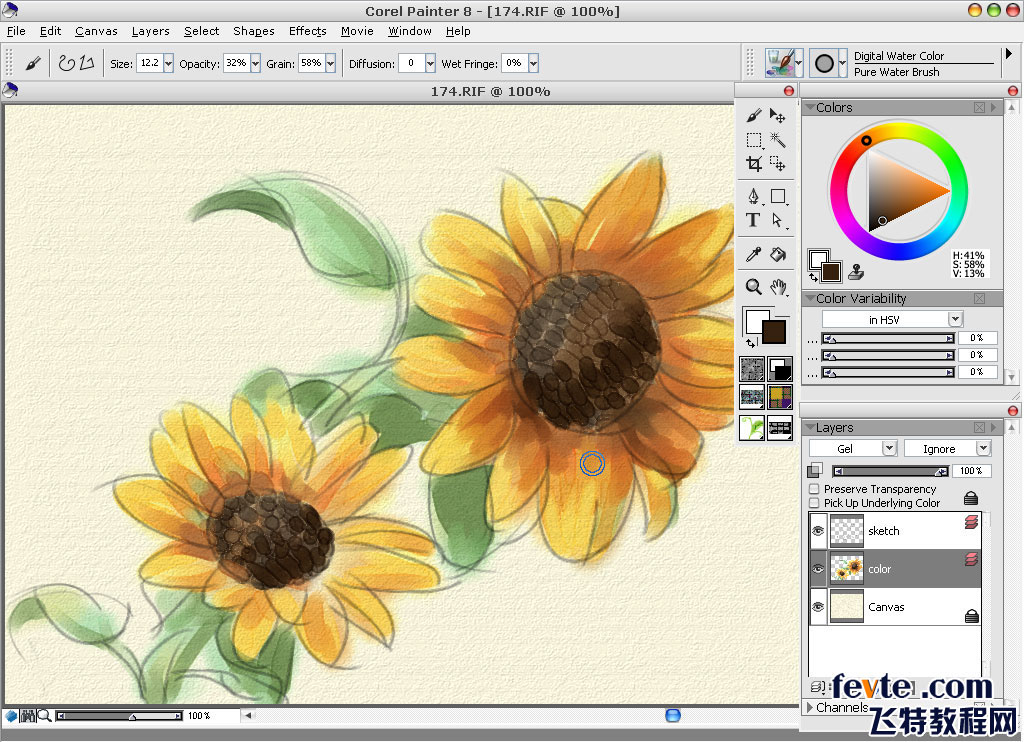Open the Paper selector in toolbox
This screenshot has width=1024, height=742.
(752, 369)
